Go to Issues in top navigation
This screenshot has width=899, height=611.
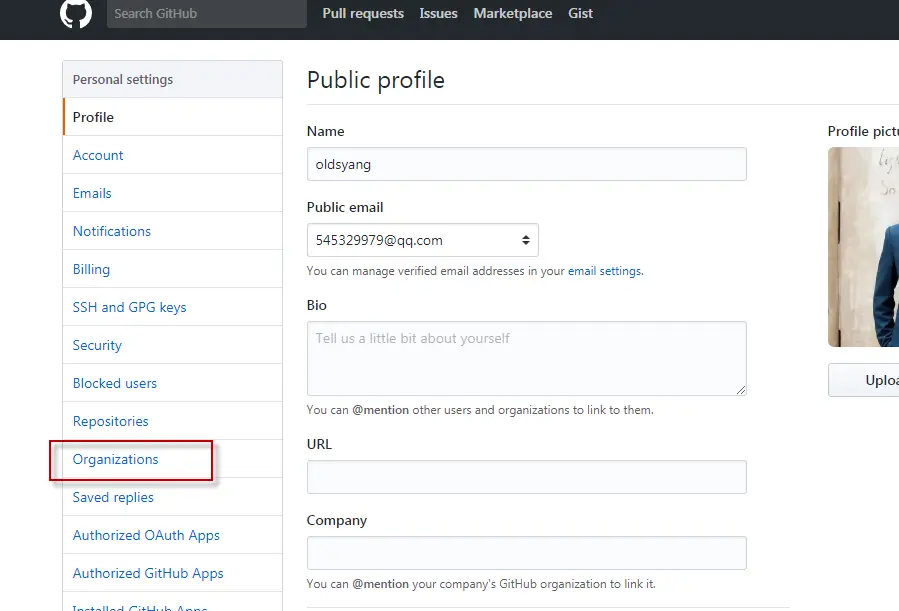(x=439, y=14)
